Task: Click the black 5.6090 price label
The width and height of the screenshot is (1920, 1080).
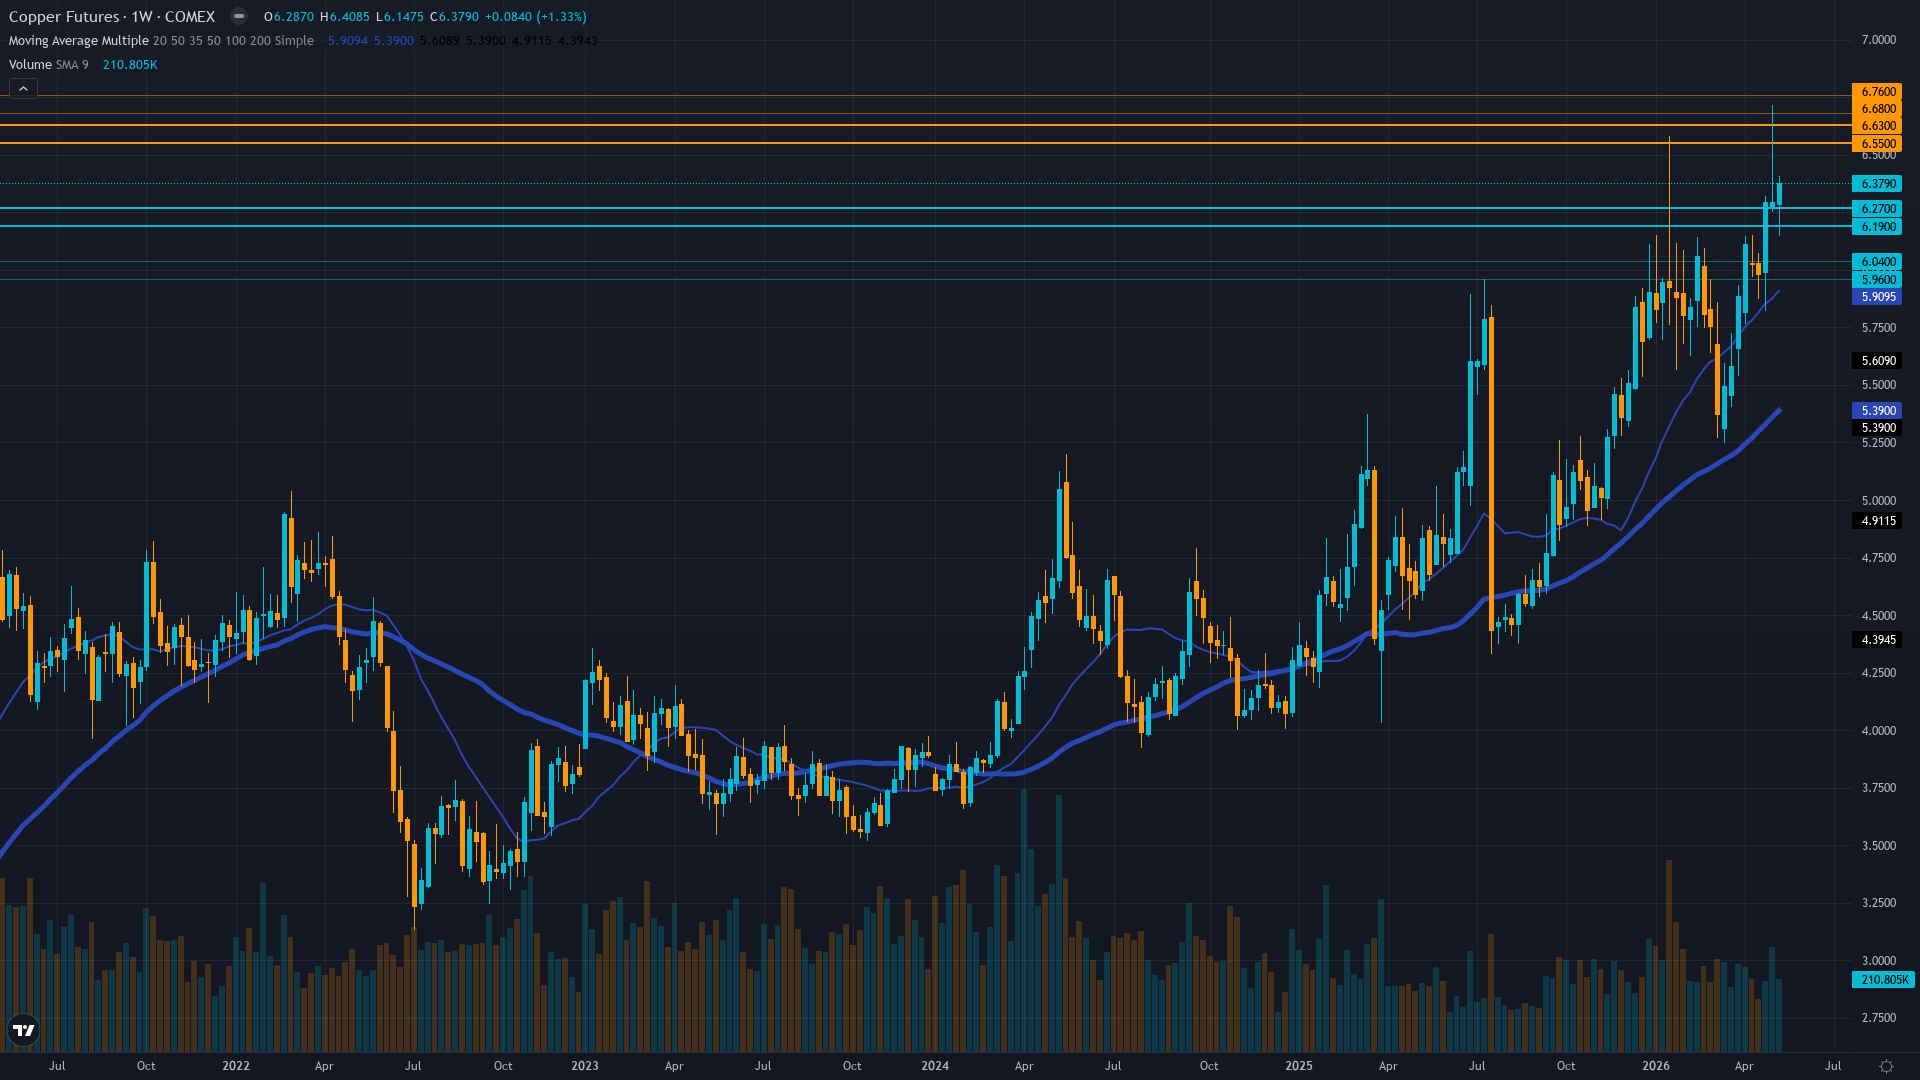Action: pos(1877,361)
